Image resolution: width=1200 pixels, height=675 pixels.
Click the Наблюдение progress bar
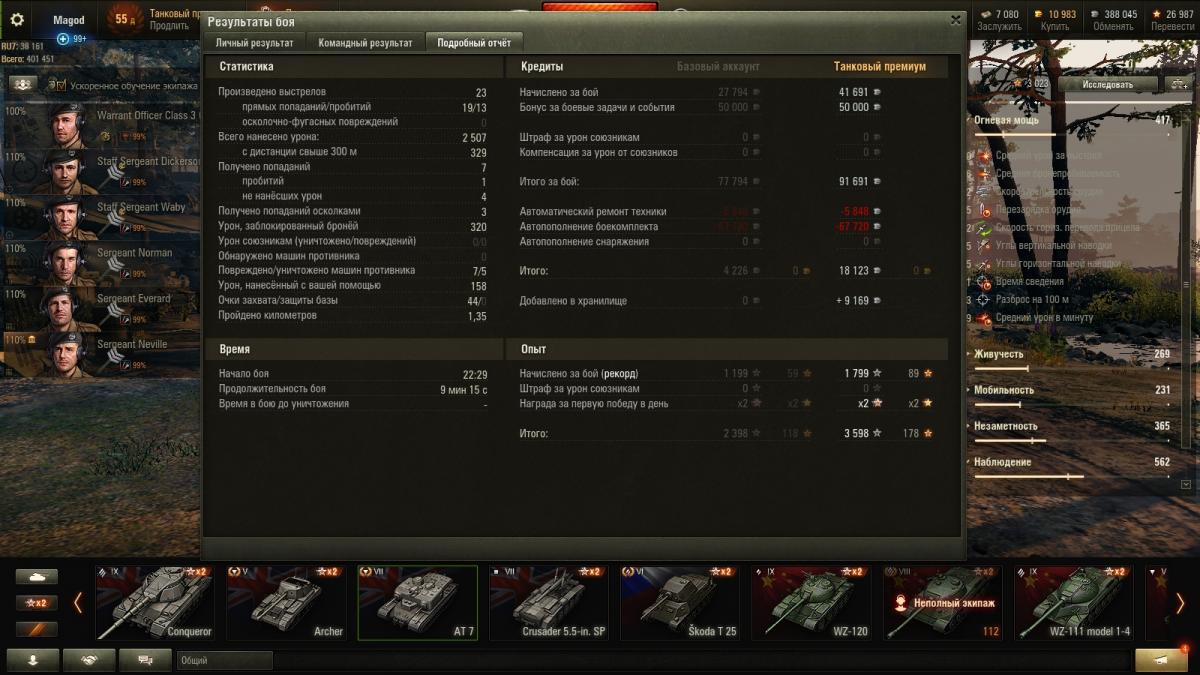(1070, 476)
